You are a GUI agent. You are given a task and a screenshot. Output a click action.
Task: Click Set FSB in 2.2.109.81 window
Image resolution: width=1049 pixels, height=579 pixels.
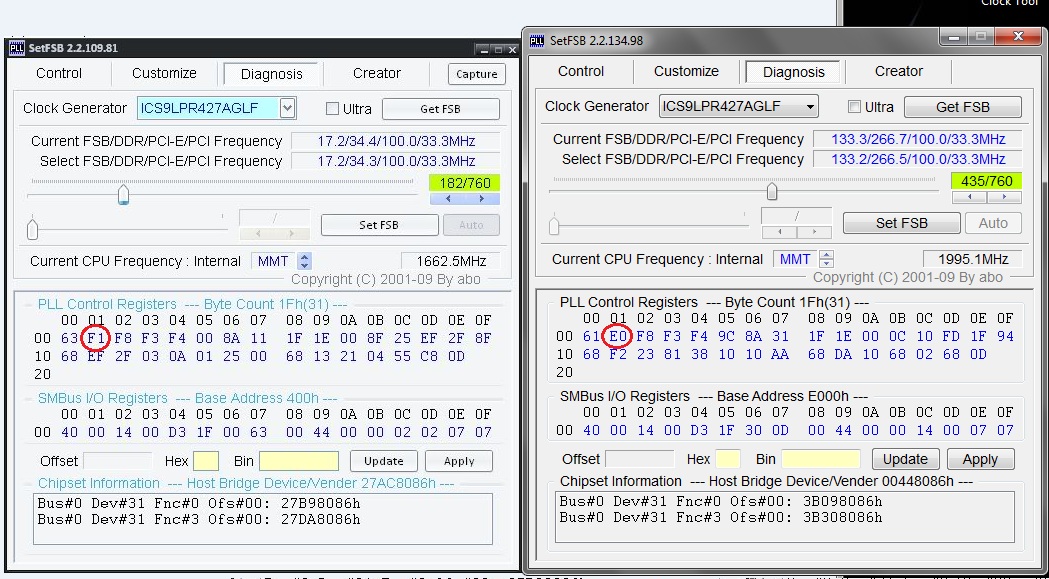pos(379,225)
